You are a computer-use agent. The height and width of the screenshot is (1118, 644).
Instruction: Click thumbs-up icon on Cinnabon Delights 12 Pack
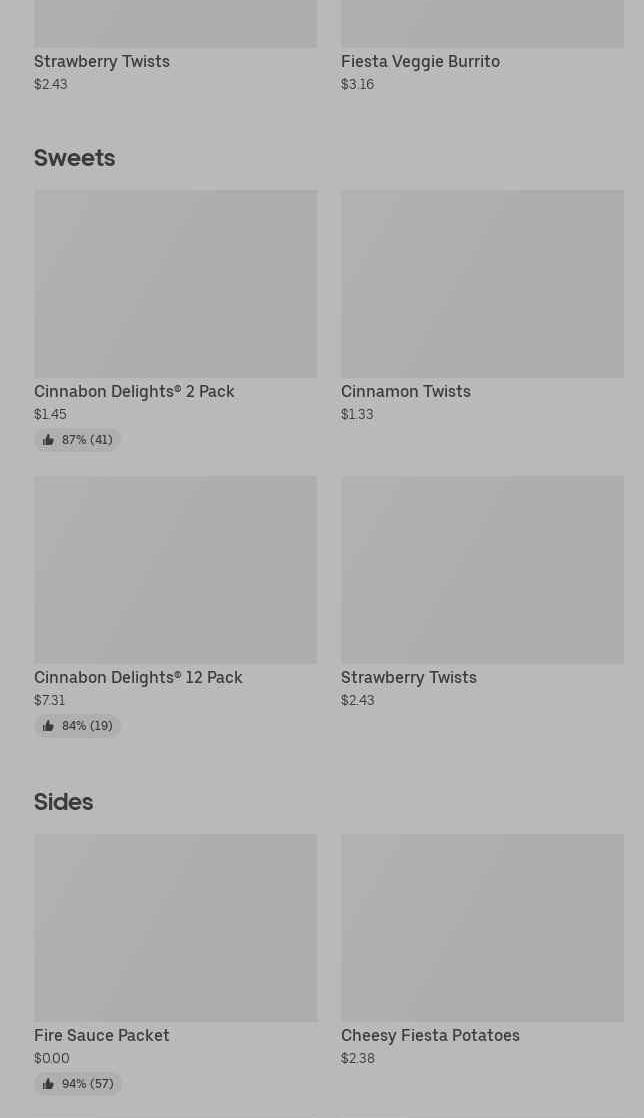click(x=48, y=726)
